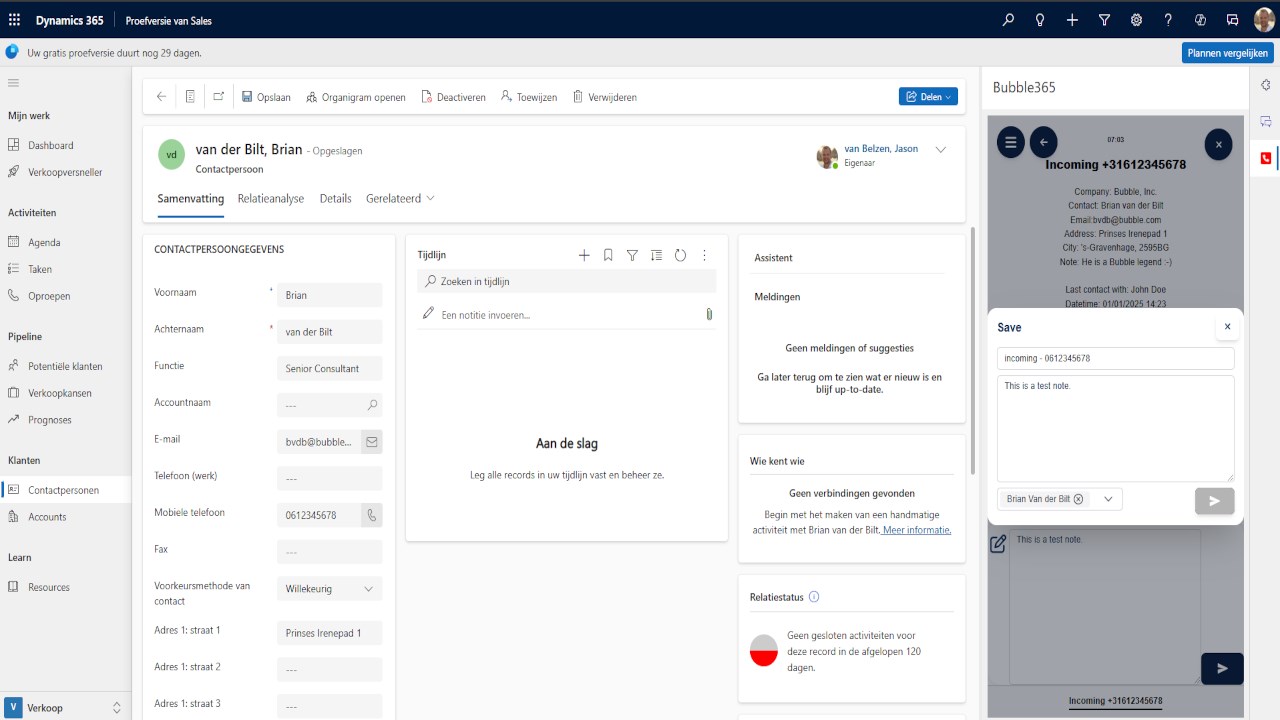Open advanced find funnel icon in top bar

[x=1104, y=20]
